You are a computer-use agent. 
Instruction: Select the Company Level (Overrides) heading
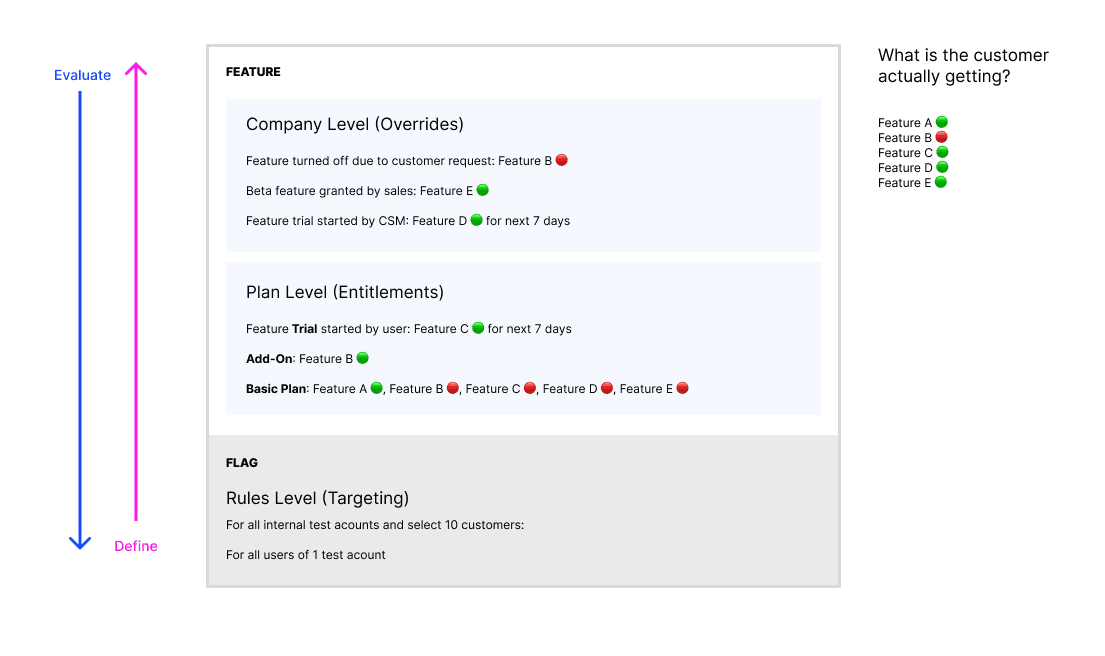[x=355, y=125]
